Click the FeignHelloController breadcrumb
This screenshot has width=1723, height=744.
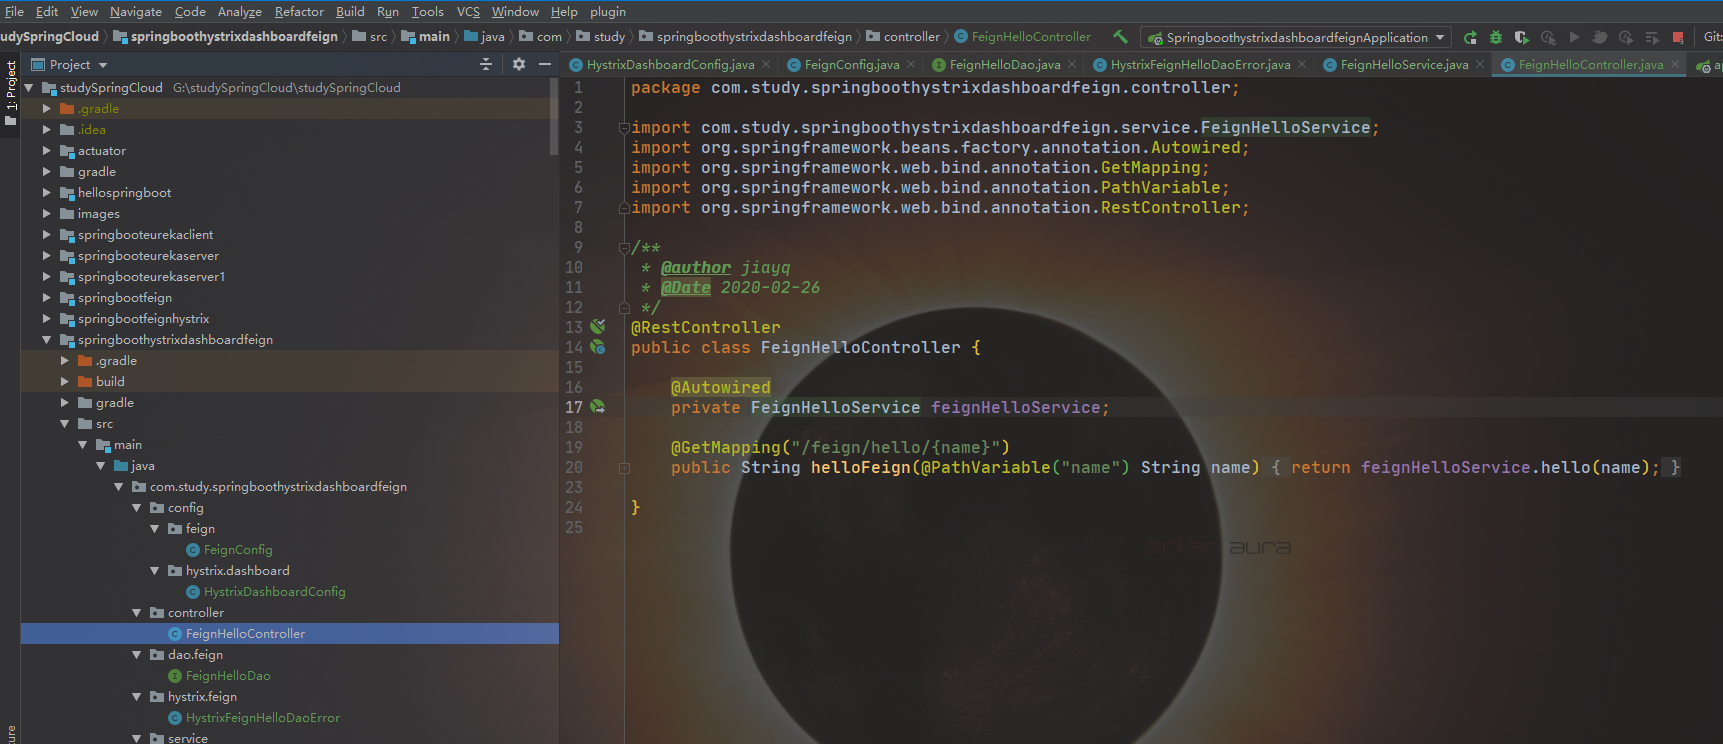coord(1022,36)
